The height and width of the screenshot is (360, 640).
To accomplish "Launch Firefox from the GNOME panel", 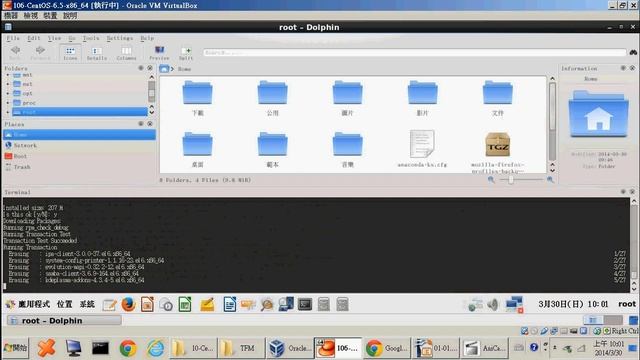I will click(x=128, y=304).
